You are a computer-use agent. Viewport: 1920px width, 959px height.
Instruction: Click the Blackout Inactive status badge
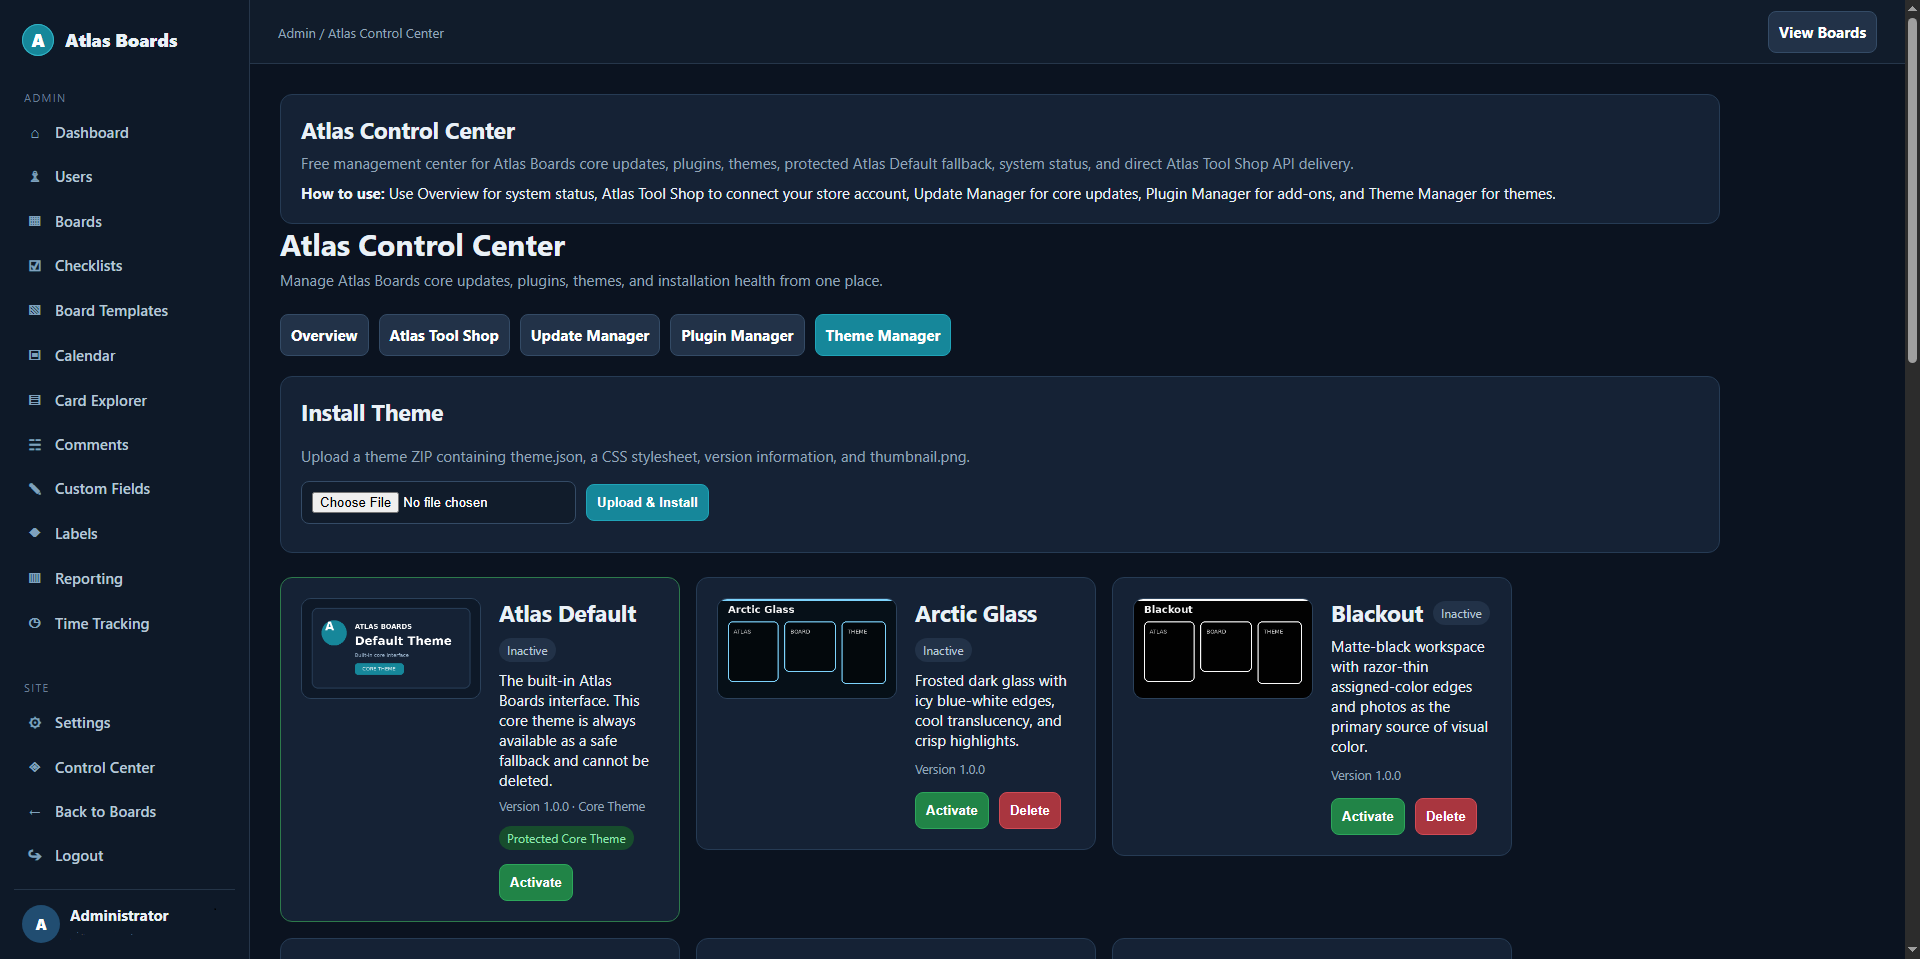[1461, 614]
